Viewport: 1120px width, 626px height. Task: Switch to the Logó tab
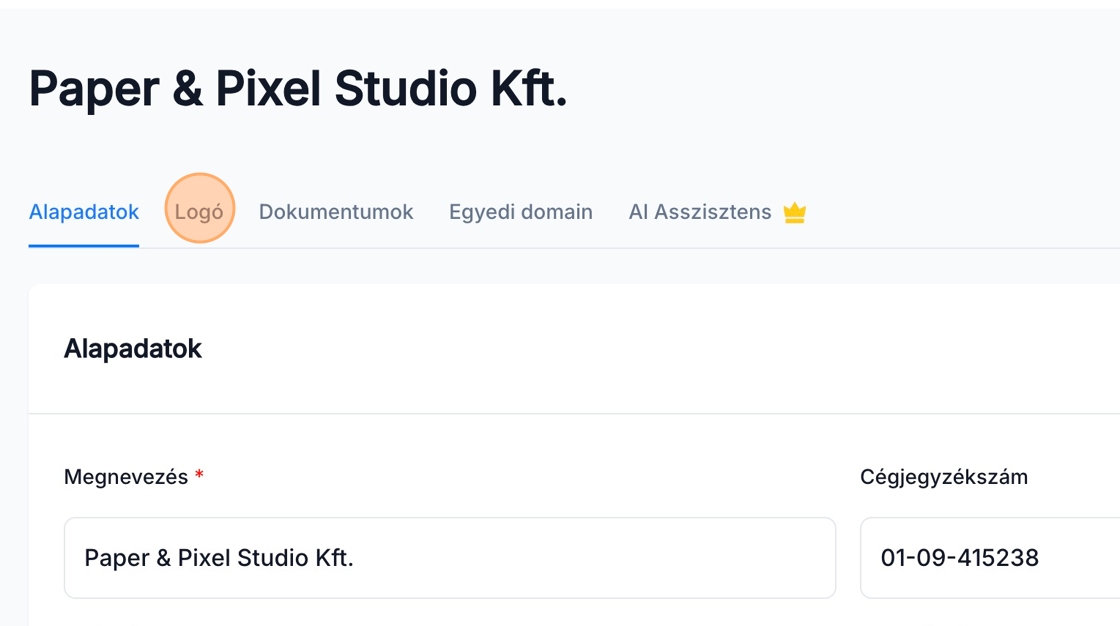tap(199, 212)
